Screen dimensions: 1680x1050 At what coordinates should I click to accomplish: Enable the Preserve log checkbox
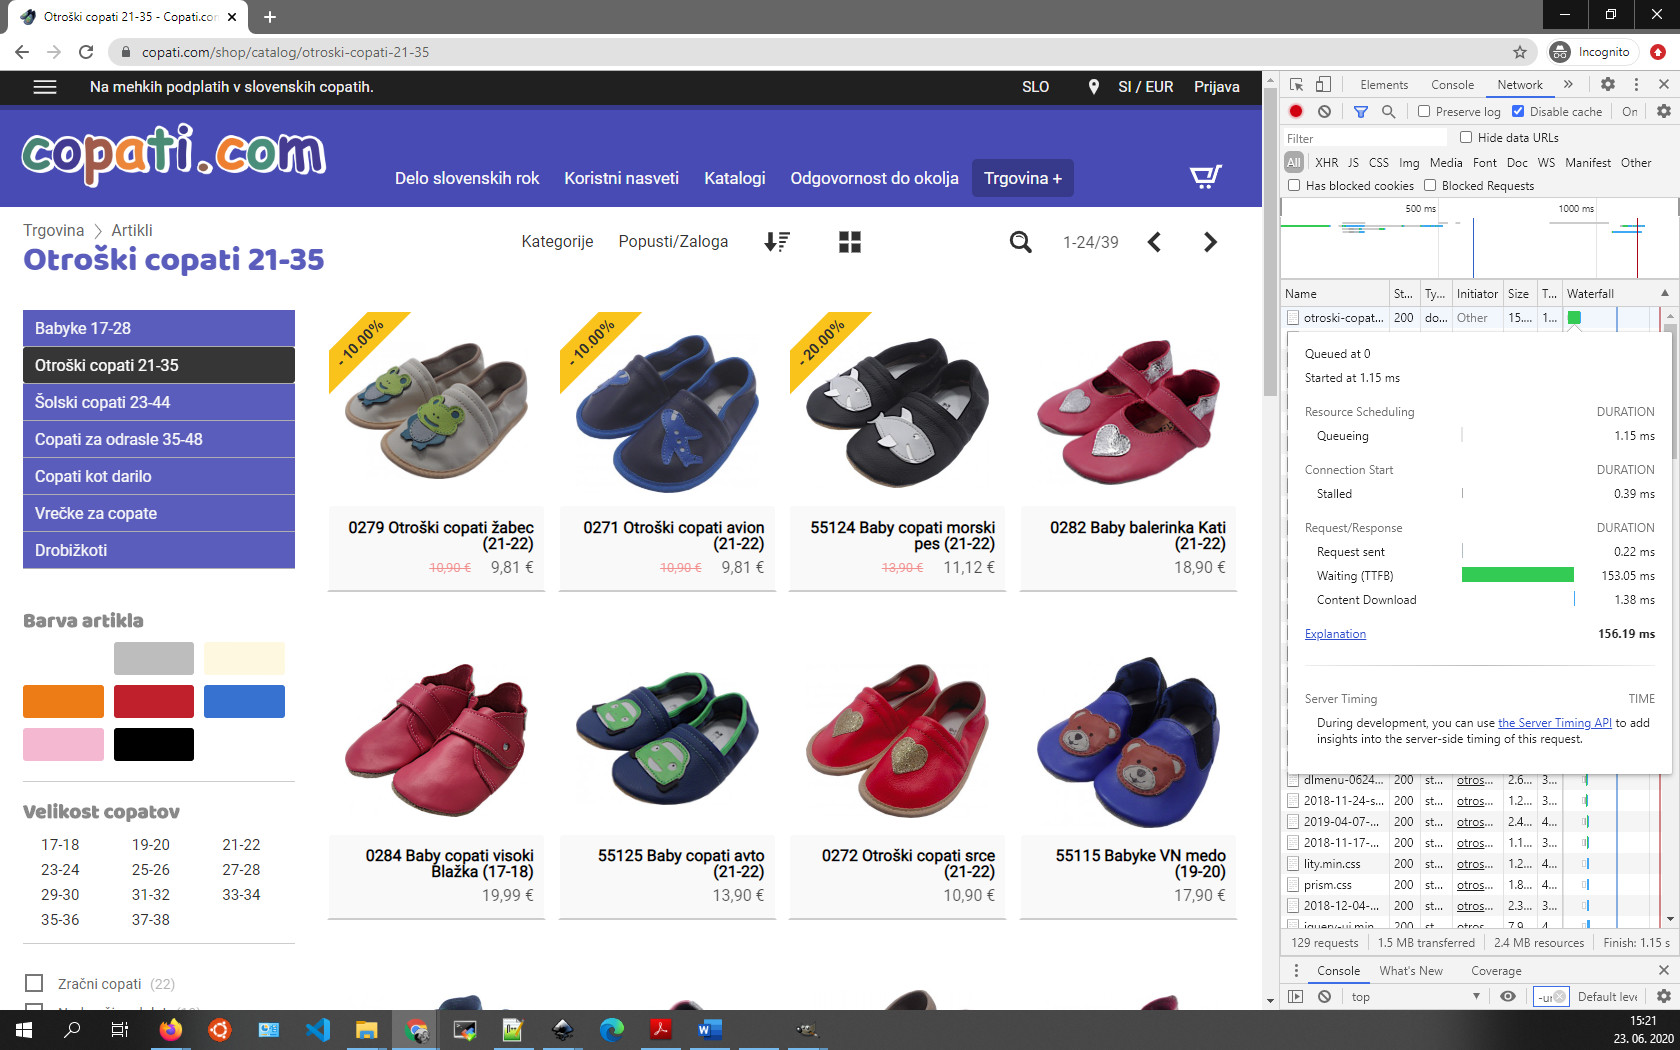(1424, 112)
